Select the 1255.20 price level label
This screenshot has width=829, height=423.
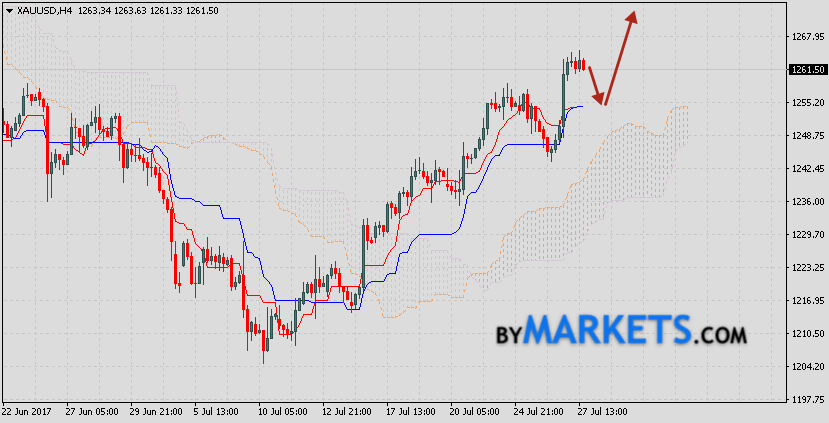coord(806,103)
